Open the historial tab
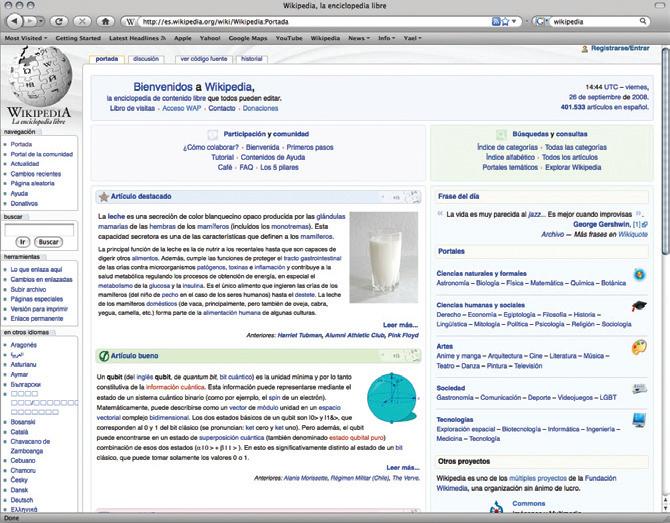 pos(252,59)
